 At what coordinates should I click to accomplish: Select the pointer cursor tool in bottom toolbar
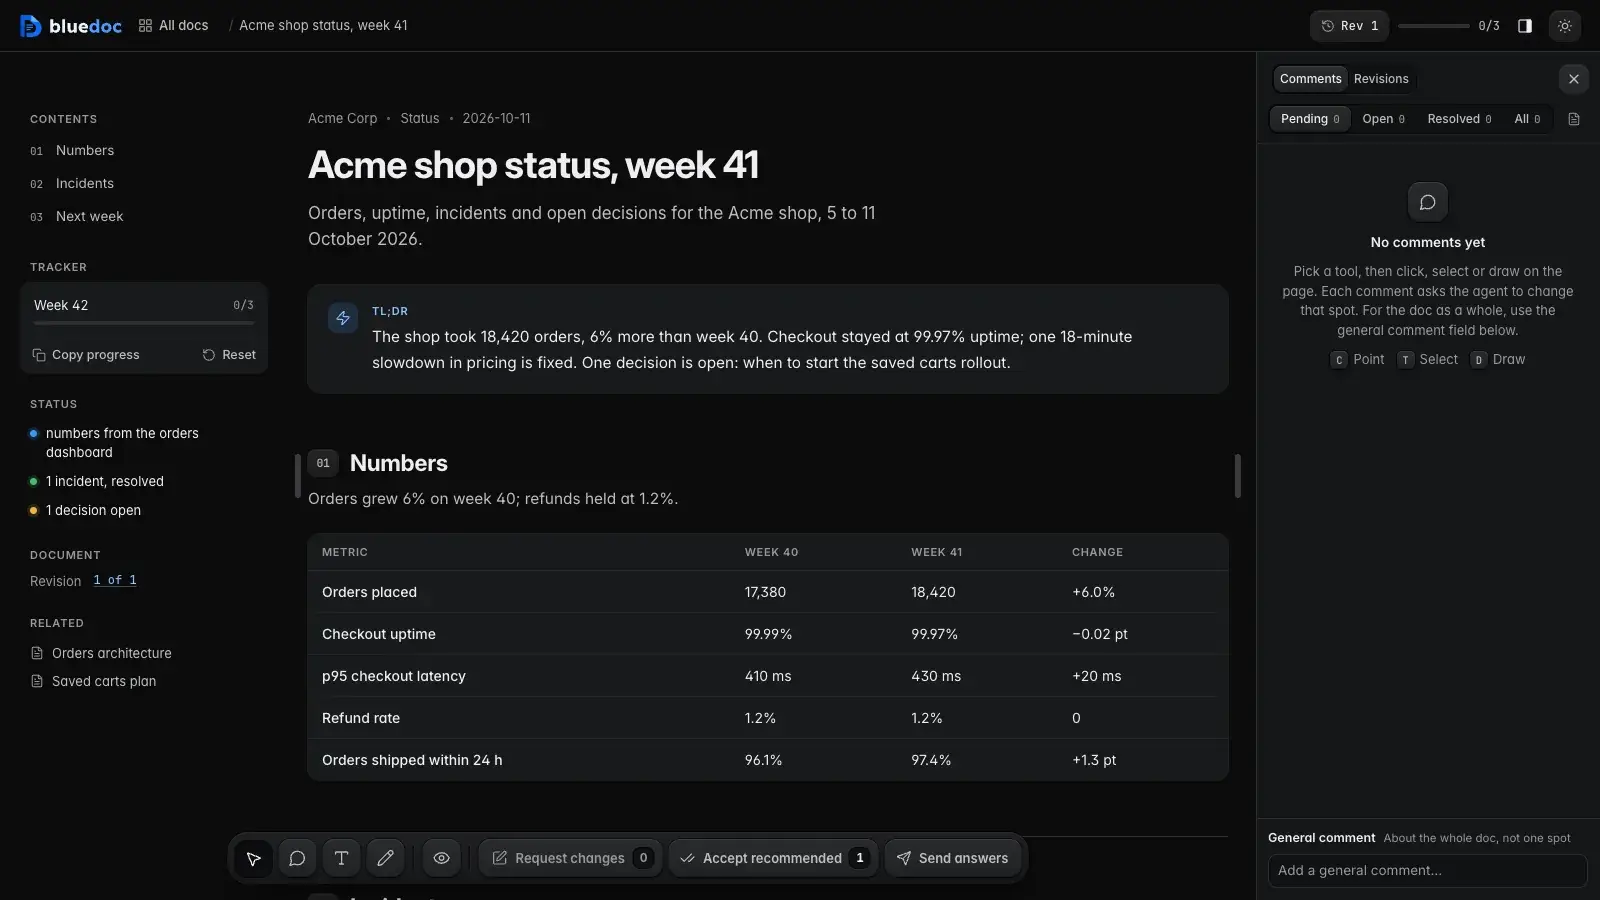pos(254,858)
